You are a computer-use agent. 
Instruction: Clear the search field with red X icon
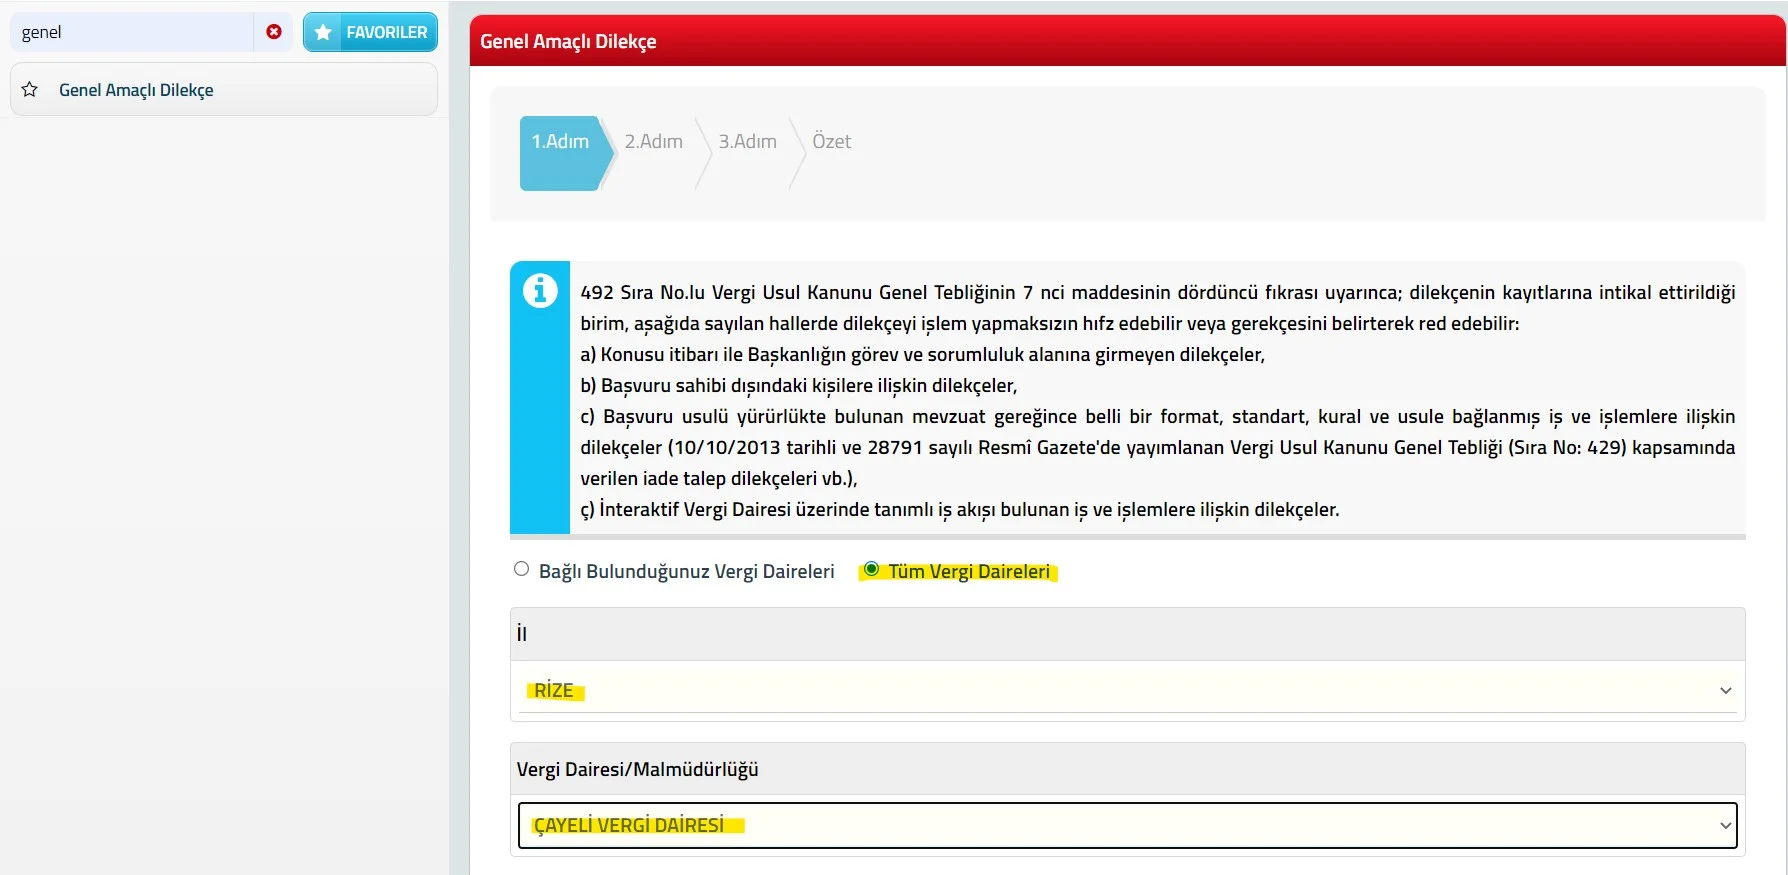point(274,32)
